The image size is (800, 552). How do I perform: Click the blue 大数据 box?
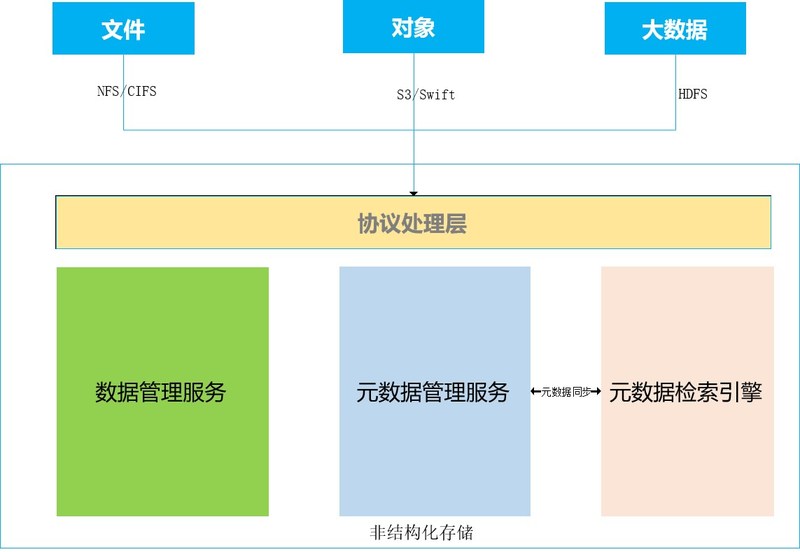click(674, 28)
